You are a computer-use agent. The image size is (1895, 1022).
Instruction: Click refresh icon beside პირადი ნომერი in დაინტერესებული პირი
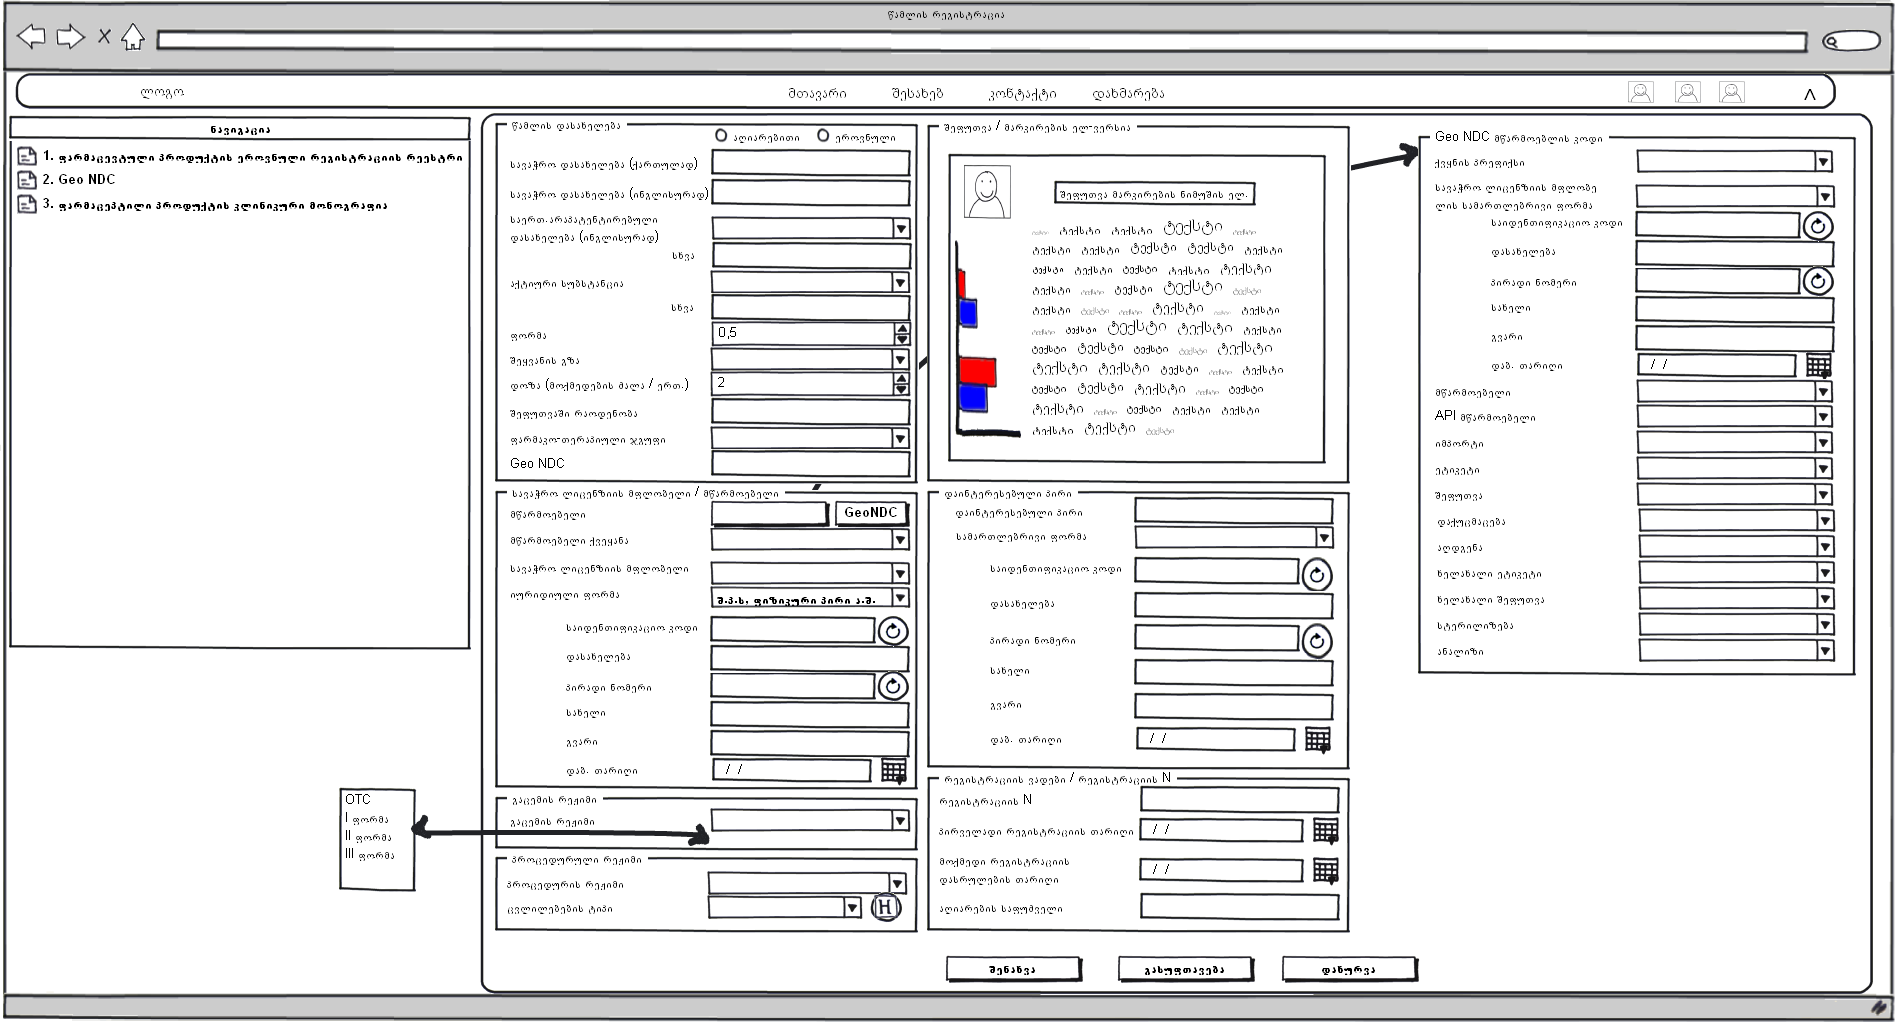[1317, 641]
